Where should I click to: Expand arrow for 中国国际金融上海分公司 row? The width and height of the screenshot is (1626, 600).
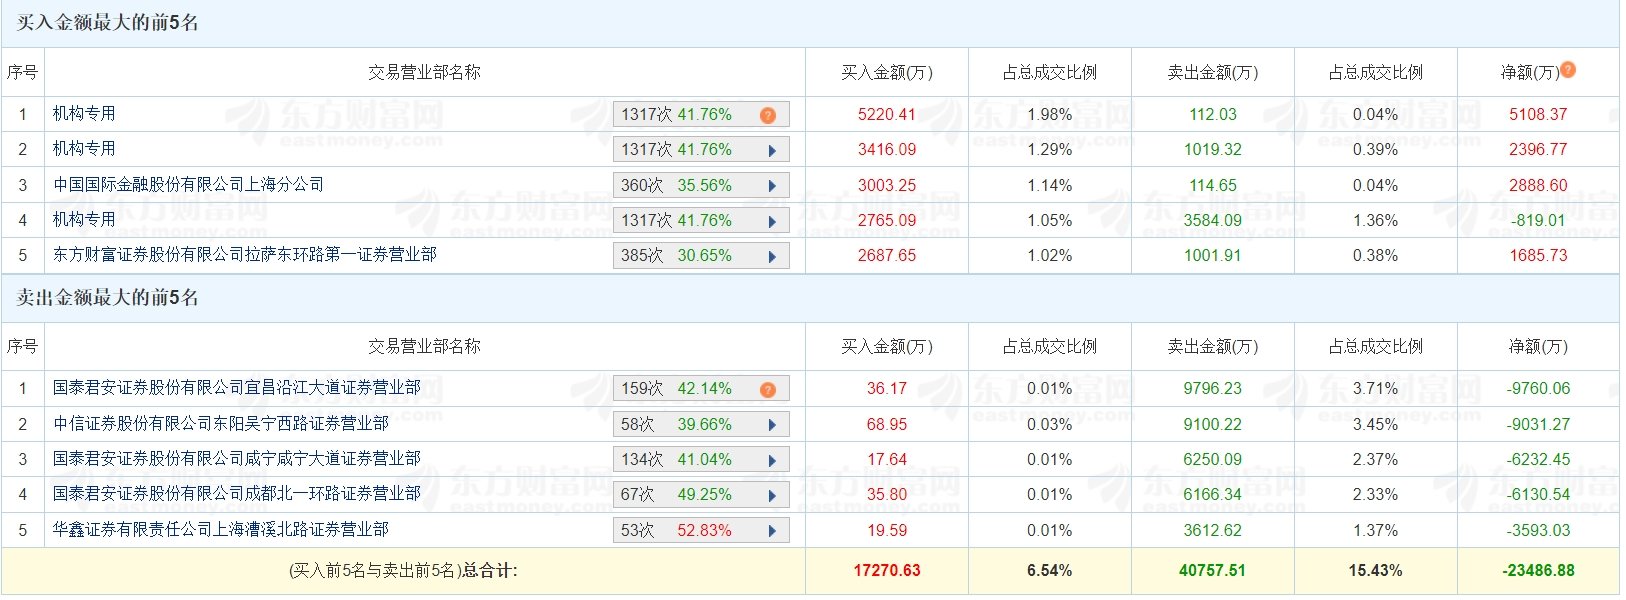click(772, 186)
